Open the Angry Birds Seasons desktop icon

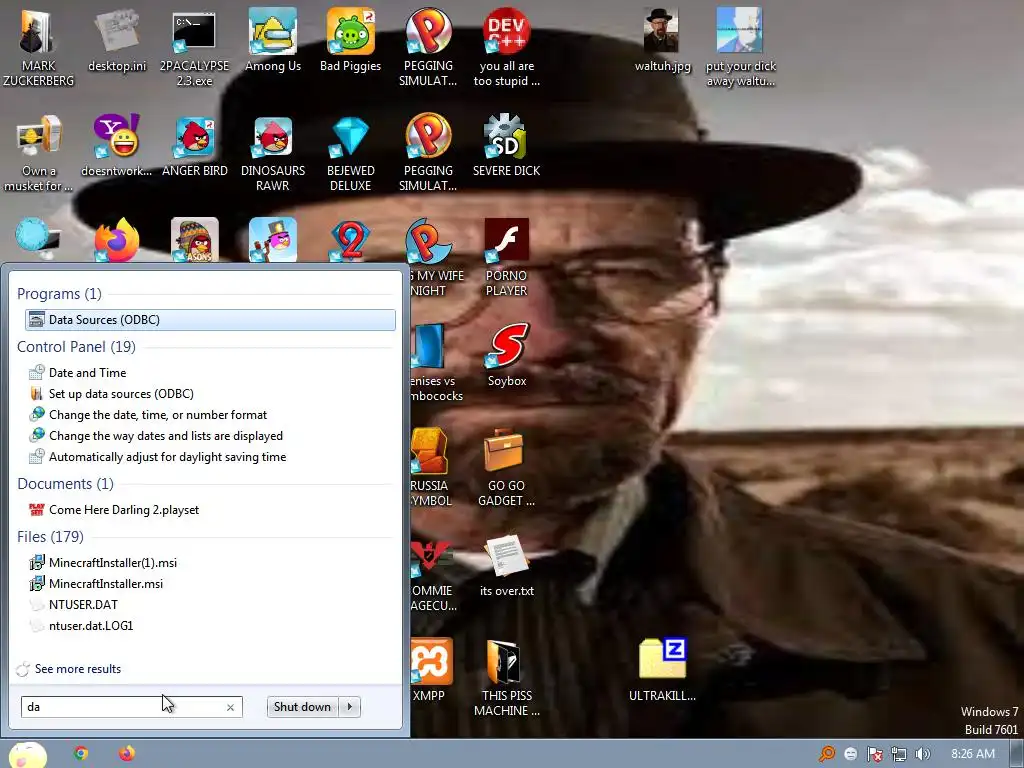[x=194, y=240]
